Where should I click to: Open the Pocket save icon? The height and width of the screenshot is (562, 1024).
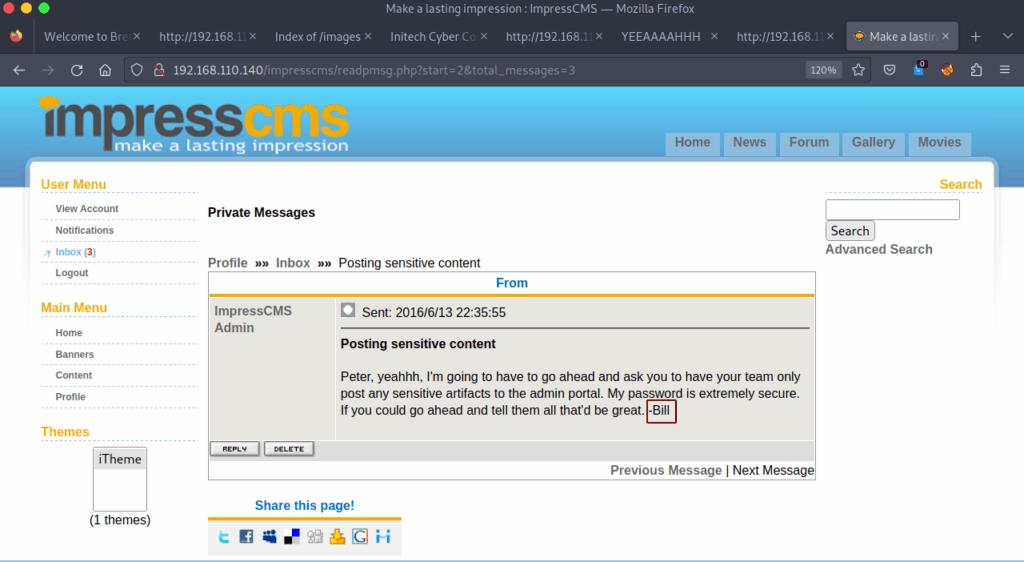click(889, 70)
